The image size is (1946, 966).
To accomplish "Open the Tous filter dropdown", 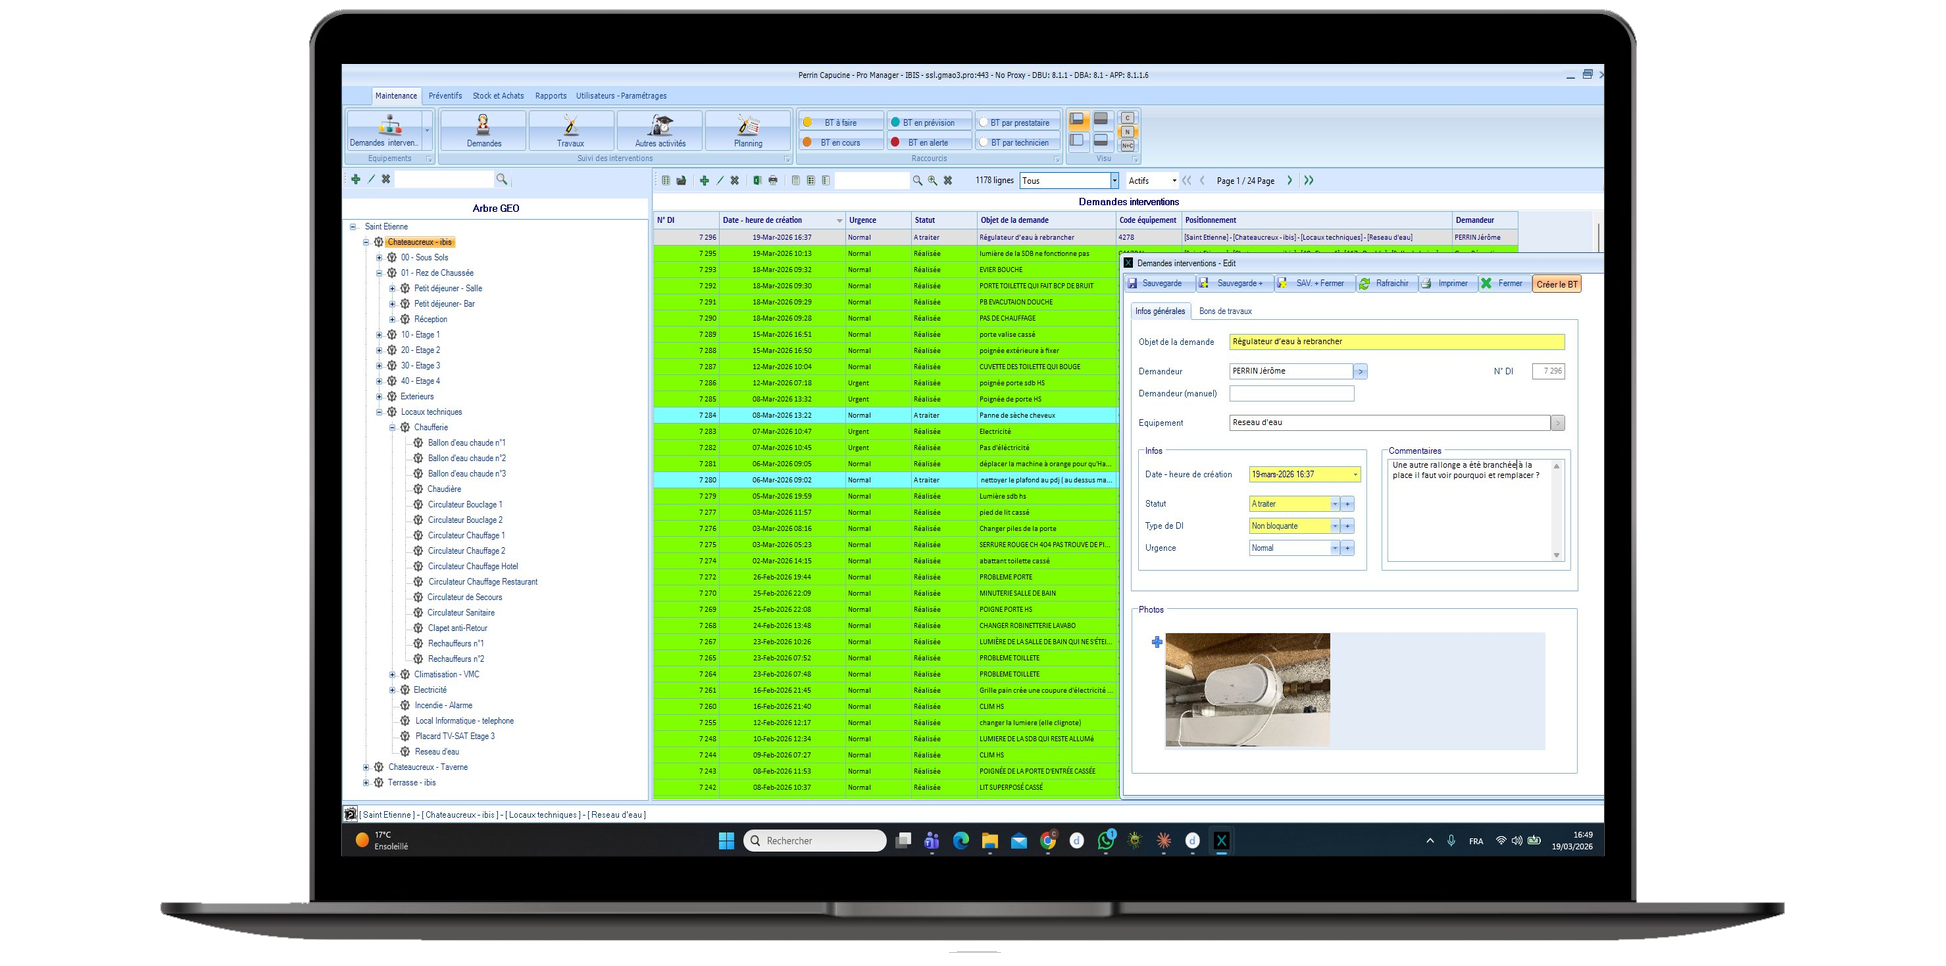I will [x=1114, y=181].
